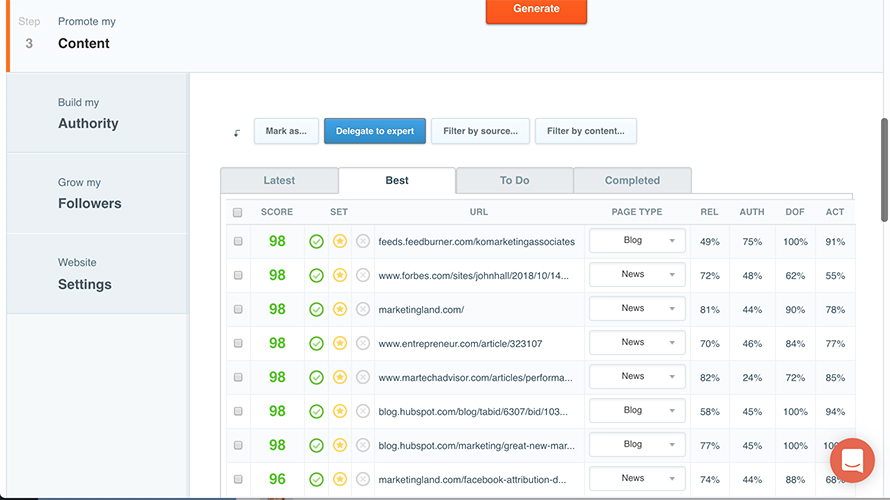Click green checkmark for feeds.feedburner.com row
This screenshot has height=500, width=890.
pyautogui.click(x=316, y=242)
